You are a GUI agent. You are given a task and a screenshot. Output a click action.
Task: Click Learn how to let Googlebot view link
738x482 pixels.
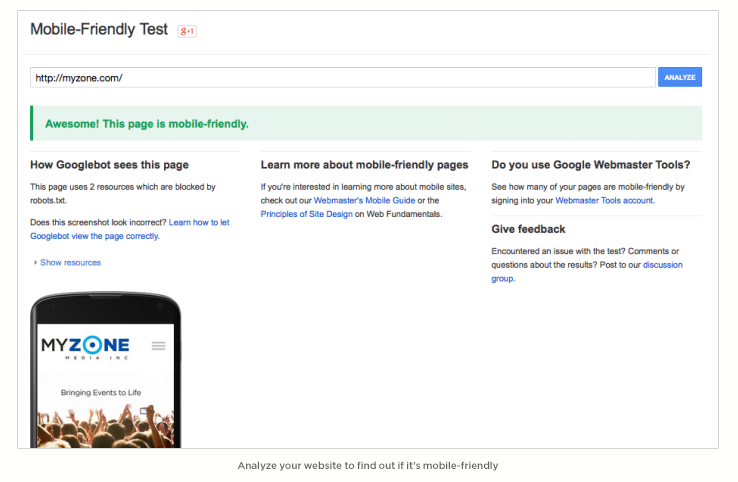[x=129, y=229]
